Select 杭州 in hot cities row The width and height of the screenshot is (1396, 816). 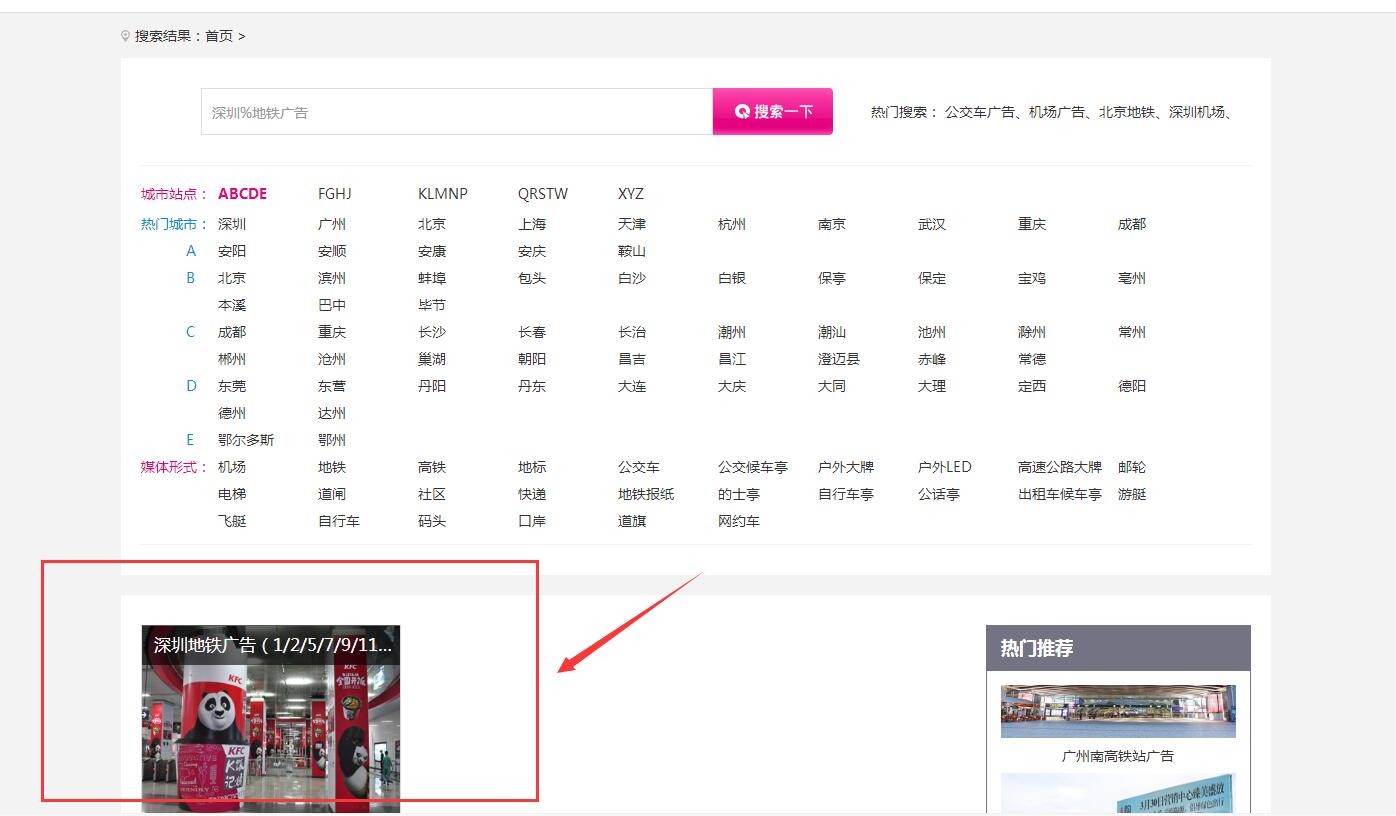pyautogui.click(x=732, y=224)
